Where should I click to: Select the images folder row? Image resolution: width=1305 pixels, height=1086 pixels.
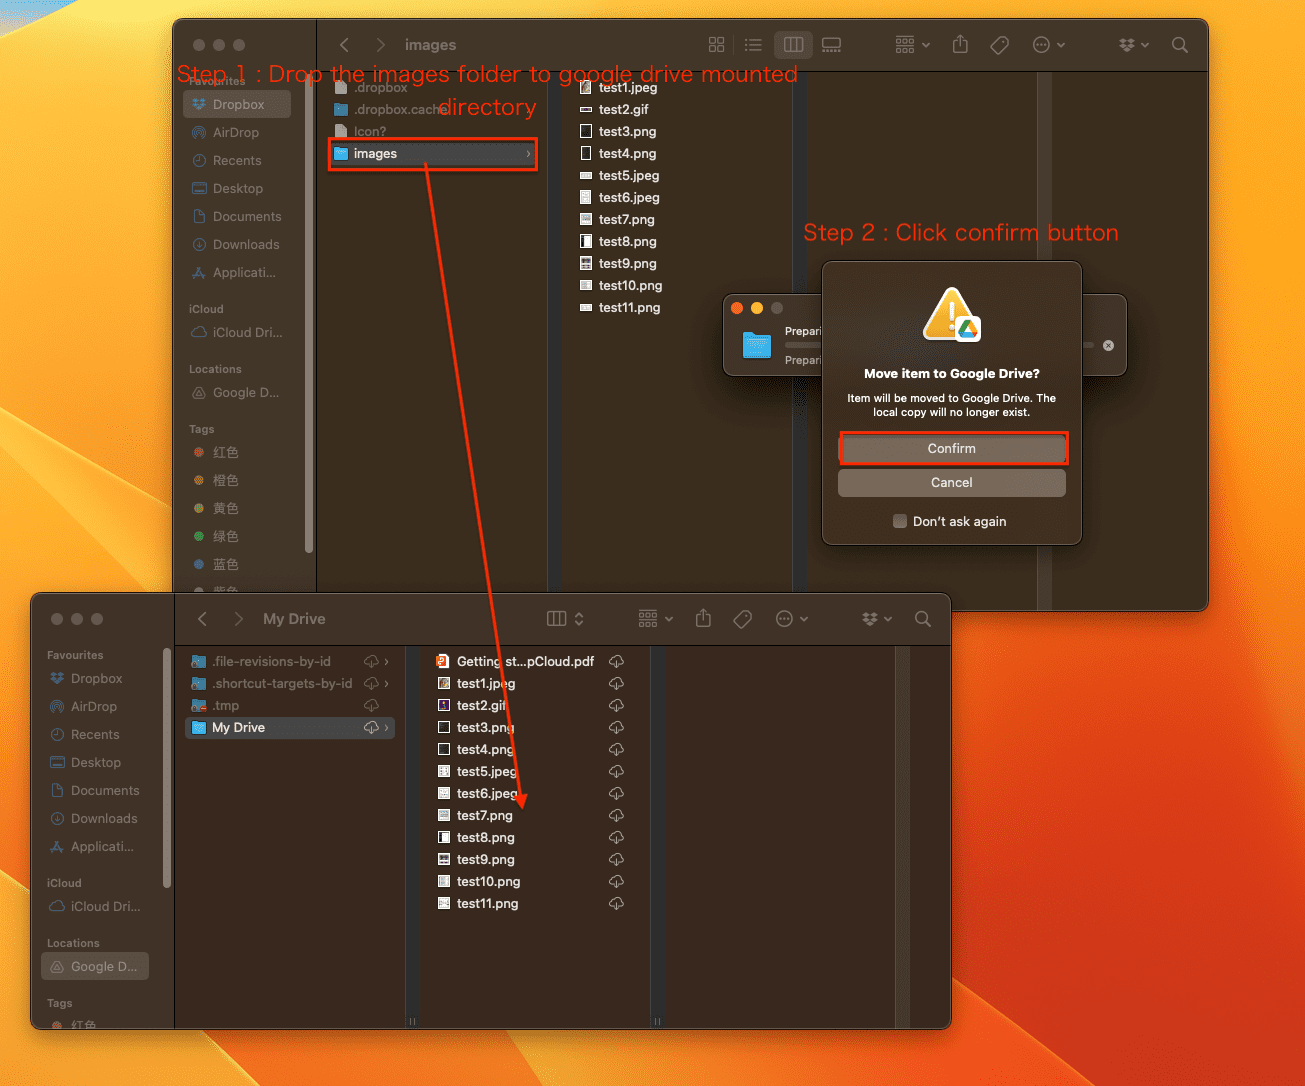[433, 153]
